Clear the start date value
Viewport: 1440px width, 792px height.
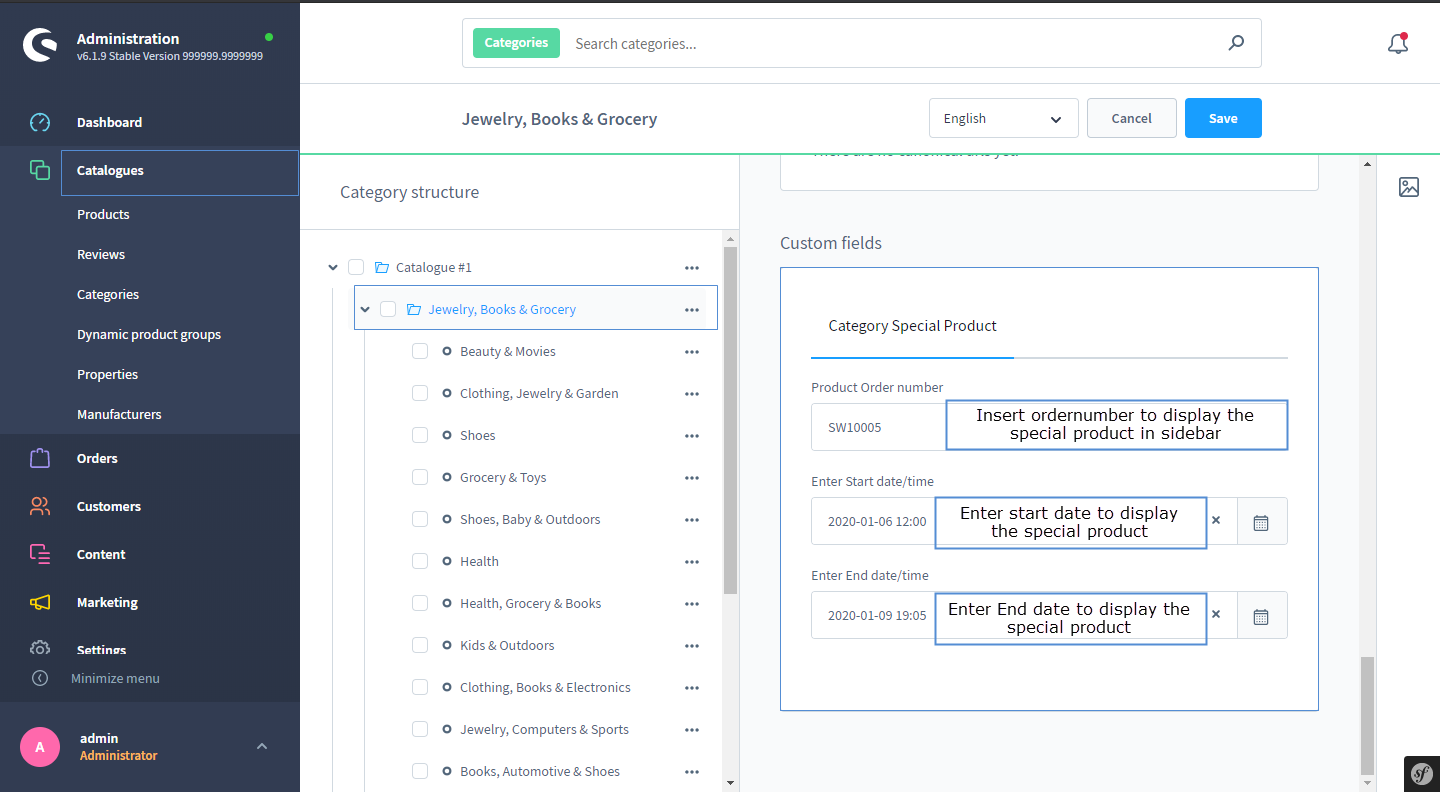point(1216,521)
